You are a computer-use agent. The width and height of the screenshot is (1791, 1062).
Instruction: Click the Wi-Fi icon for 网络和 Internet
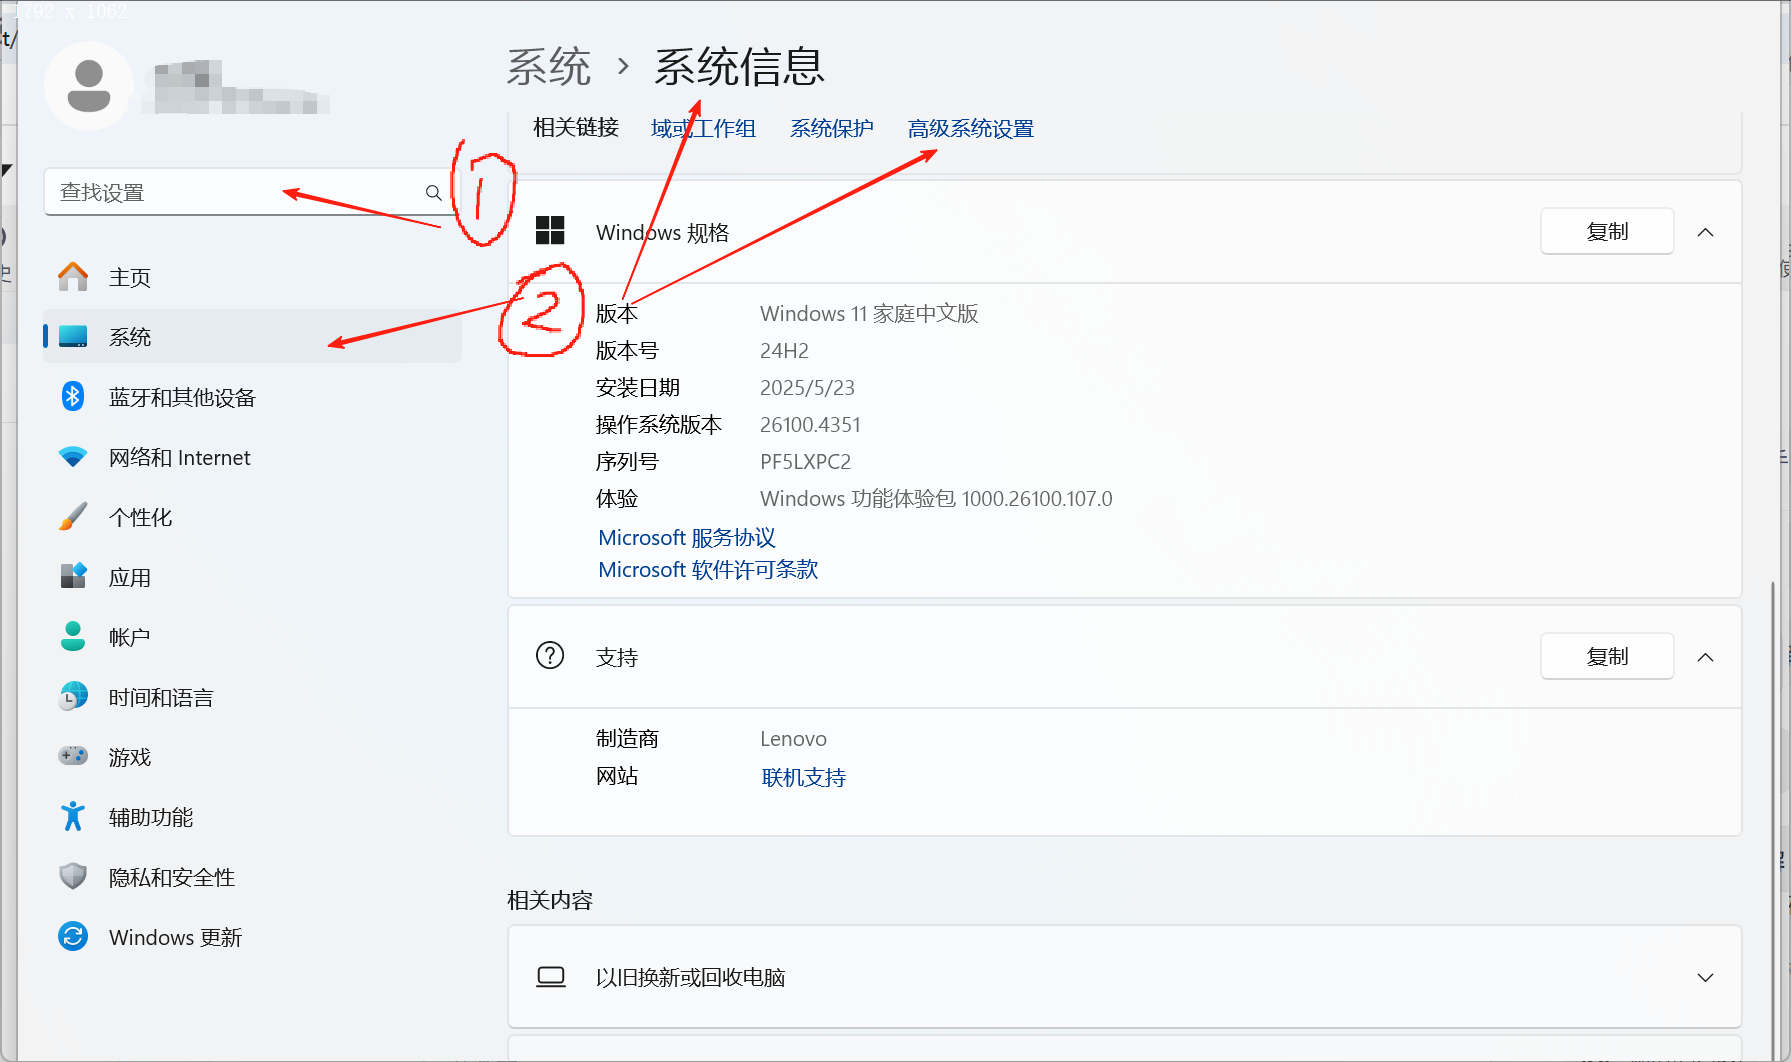pyautogui.click(x=73, y=457)
